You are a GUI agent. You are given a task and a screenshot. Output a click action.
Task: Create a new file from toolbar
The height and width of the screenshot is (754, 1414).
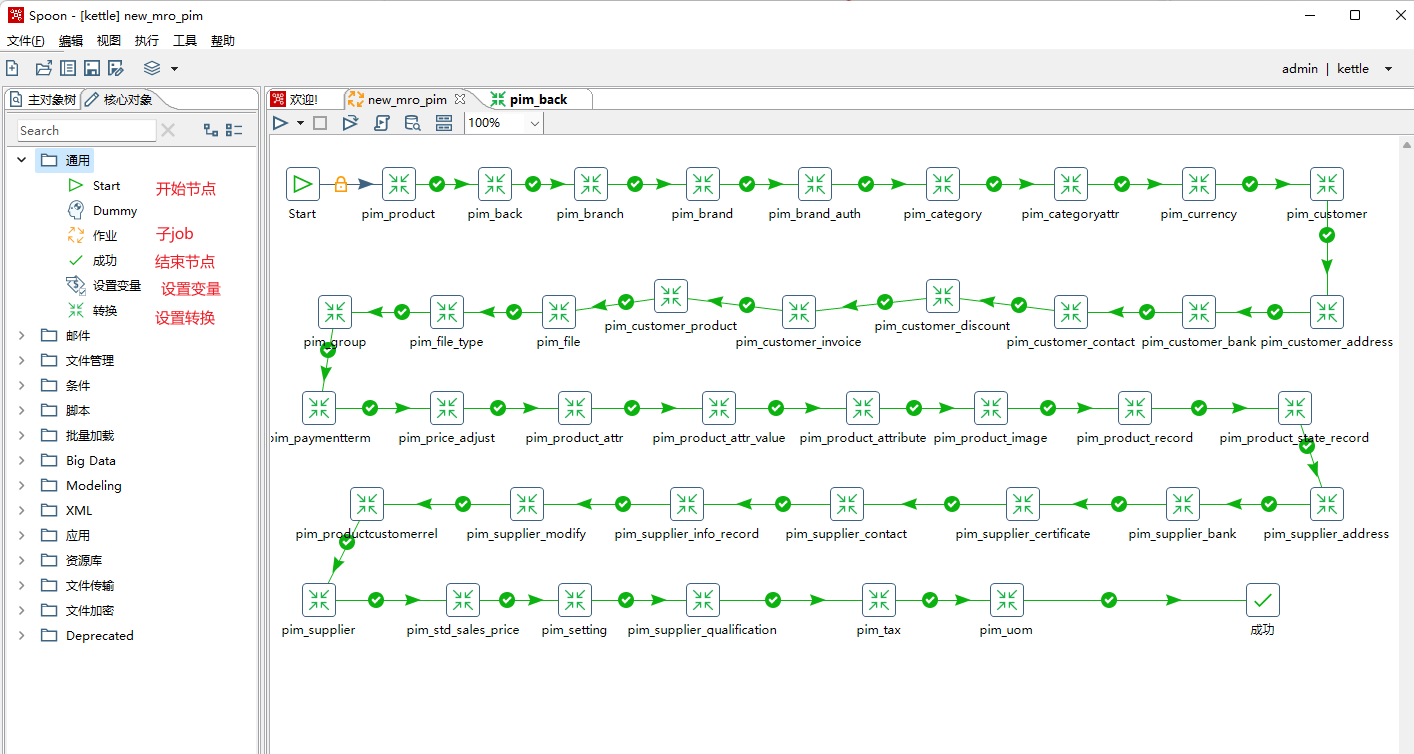coord(12,68)
